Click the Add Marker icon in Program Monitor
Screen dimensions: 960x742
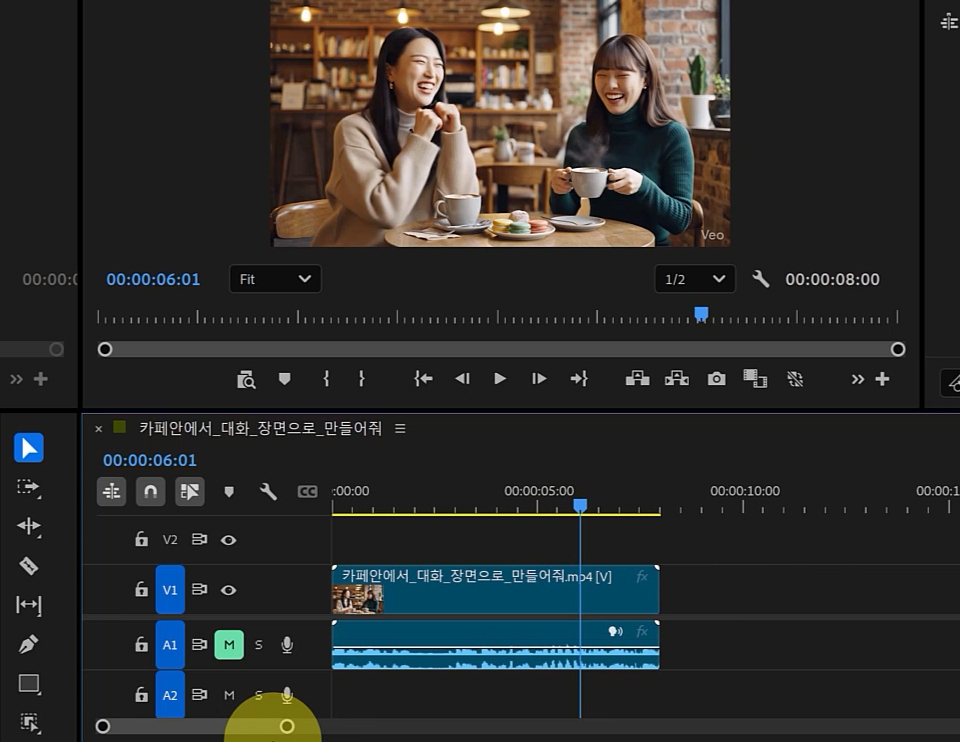click(284, 379)
